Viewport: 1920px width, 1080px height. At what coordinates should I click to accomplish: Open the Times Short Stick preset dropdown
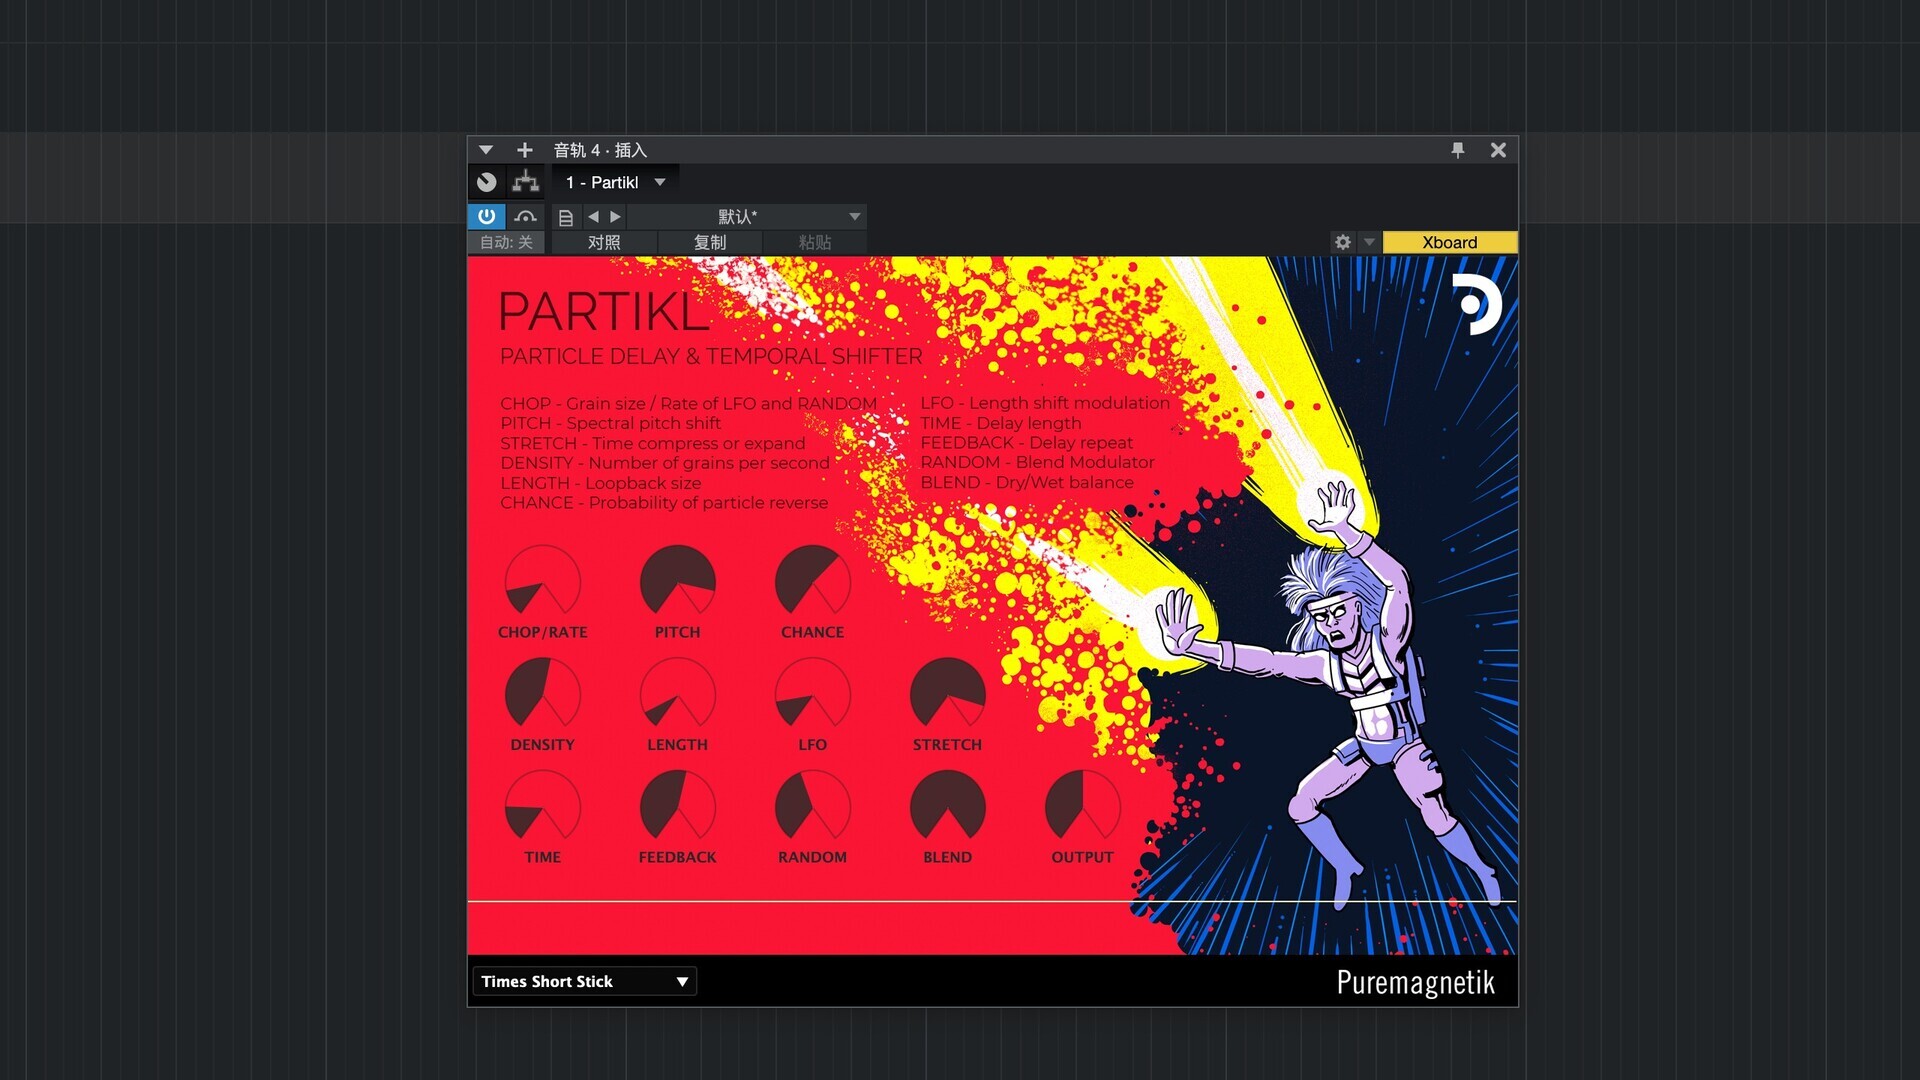584,981
